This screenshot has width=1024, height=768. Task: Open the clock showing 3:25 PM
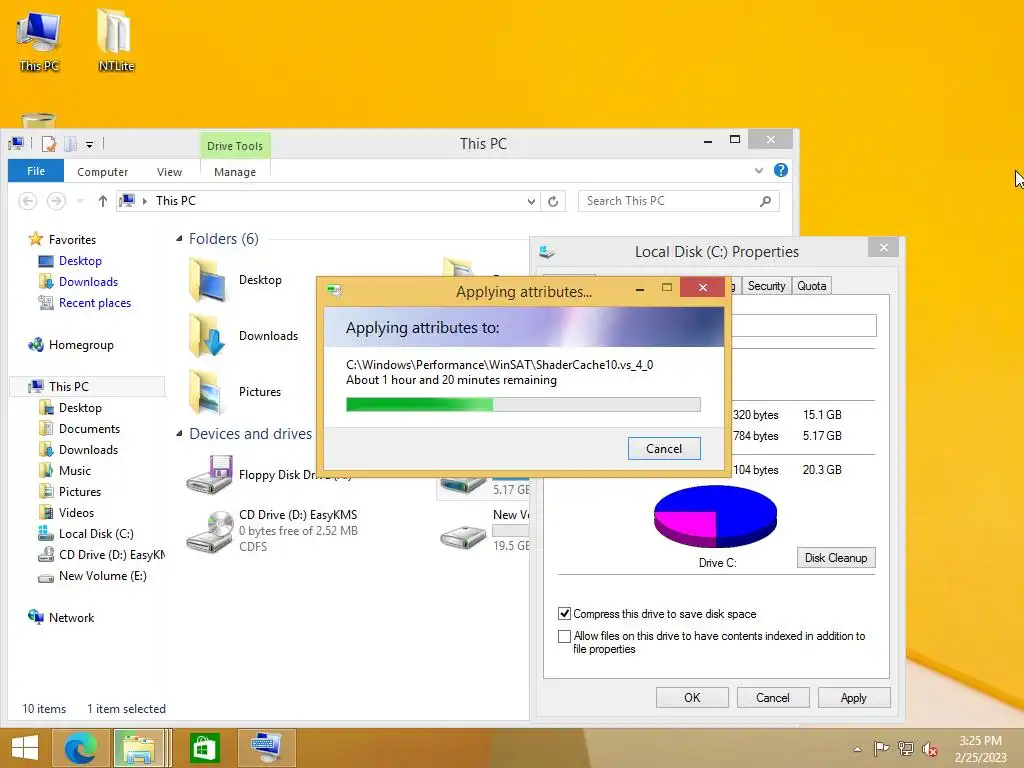(x=980, y=748)
